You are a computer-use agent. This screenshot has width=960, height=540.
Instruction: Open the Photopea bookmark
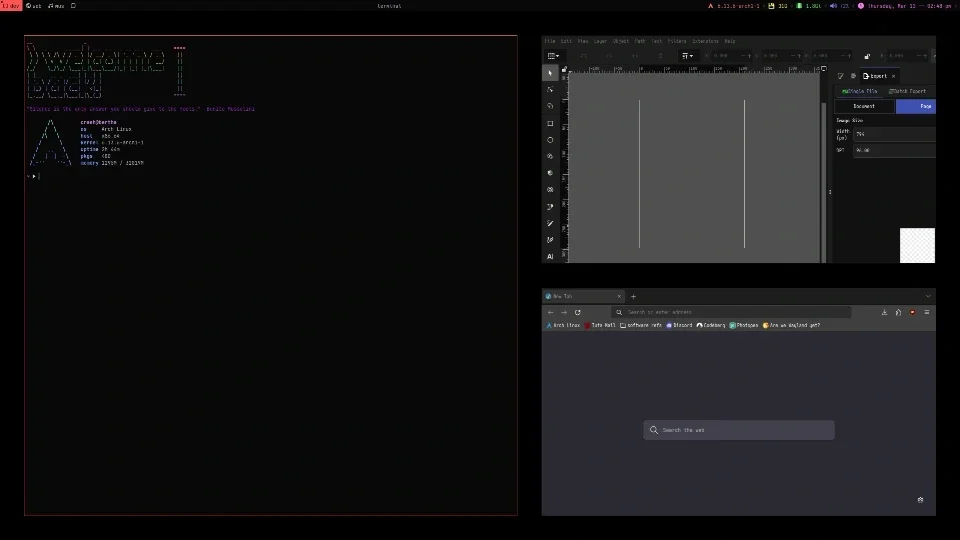coord(744,325)
